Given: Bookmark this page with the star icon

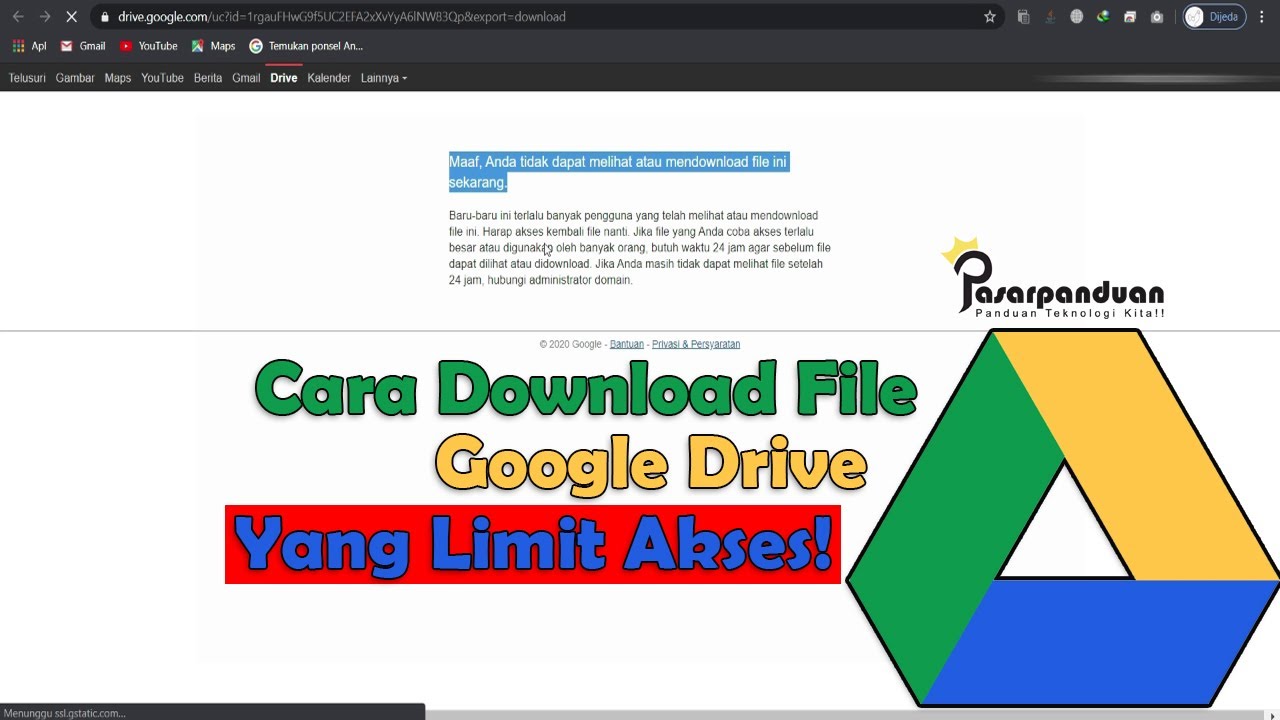Looking at the screenshot, I should click(x=990, y=16).
